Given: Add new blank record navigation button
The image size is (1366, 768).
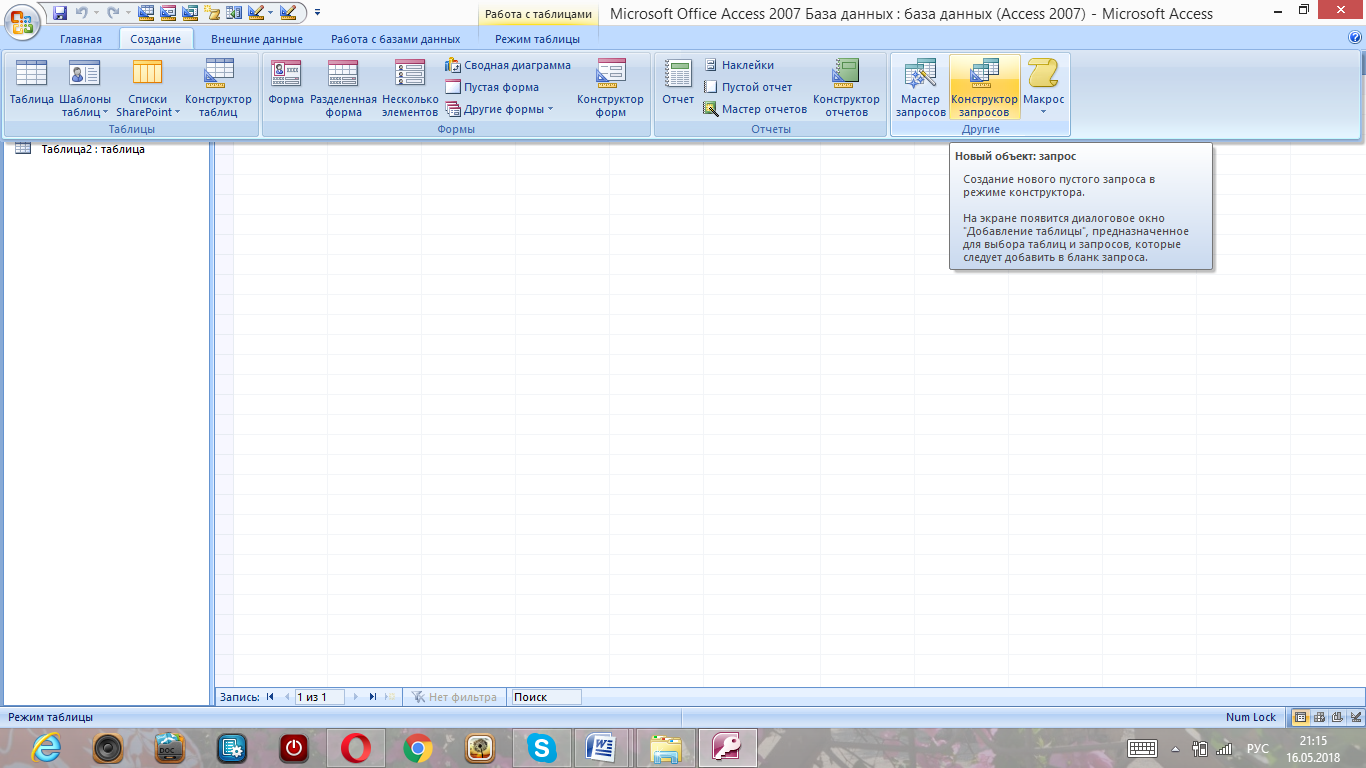Looking at the screenshot, I should 389,697.
